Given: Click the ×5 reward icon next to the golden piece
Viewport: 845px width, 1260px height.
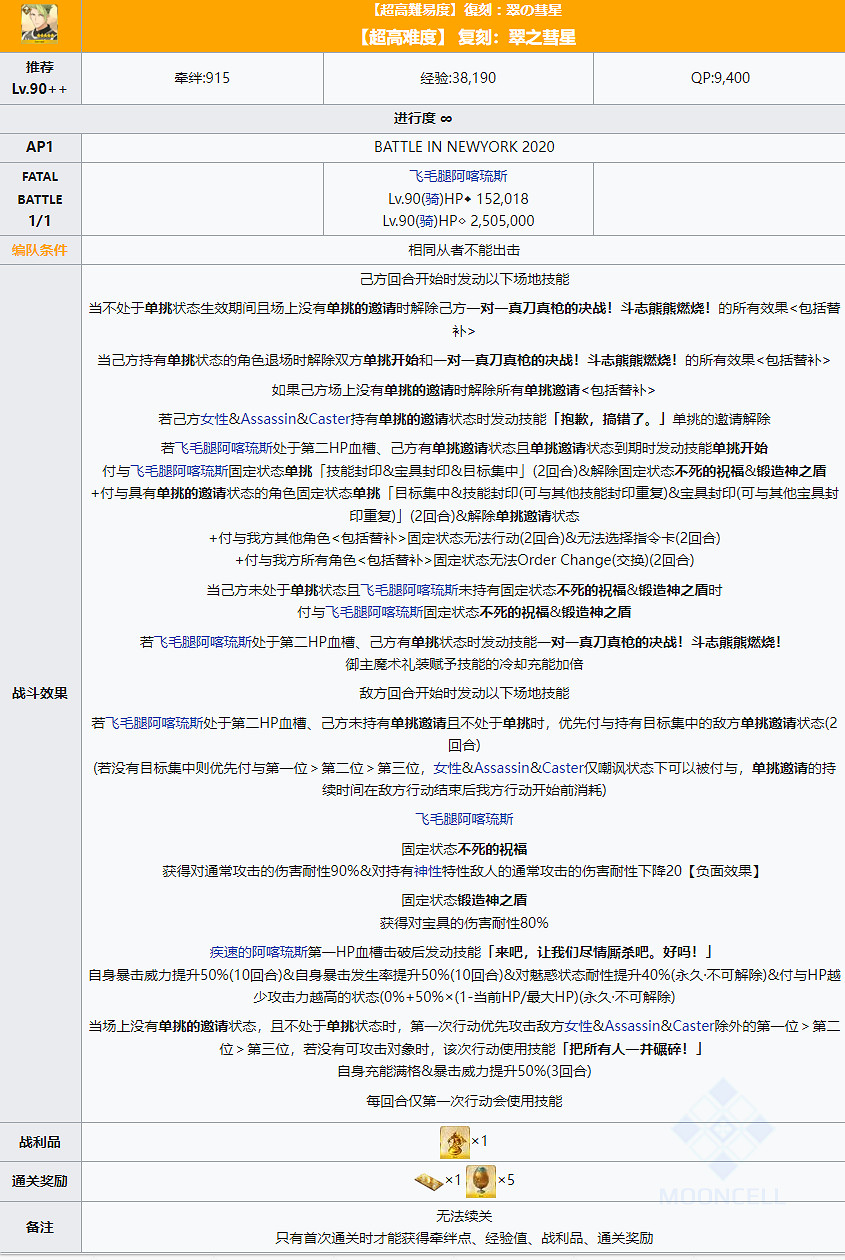Looking at the screenshot, I should pyautogui.click(x=480, y=1181).
